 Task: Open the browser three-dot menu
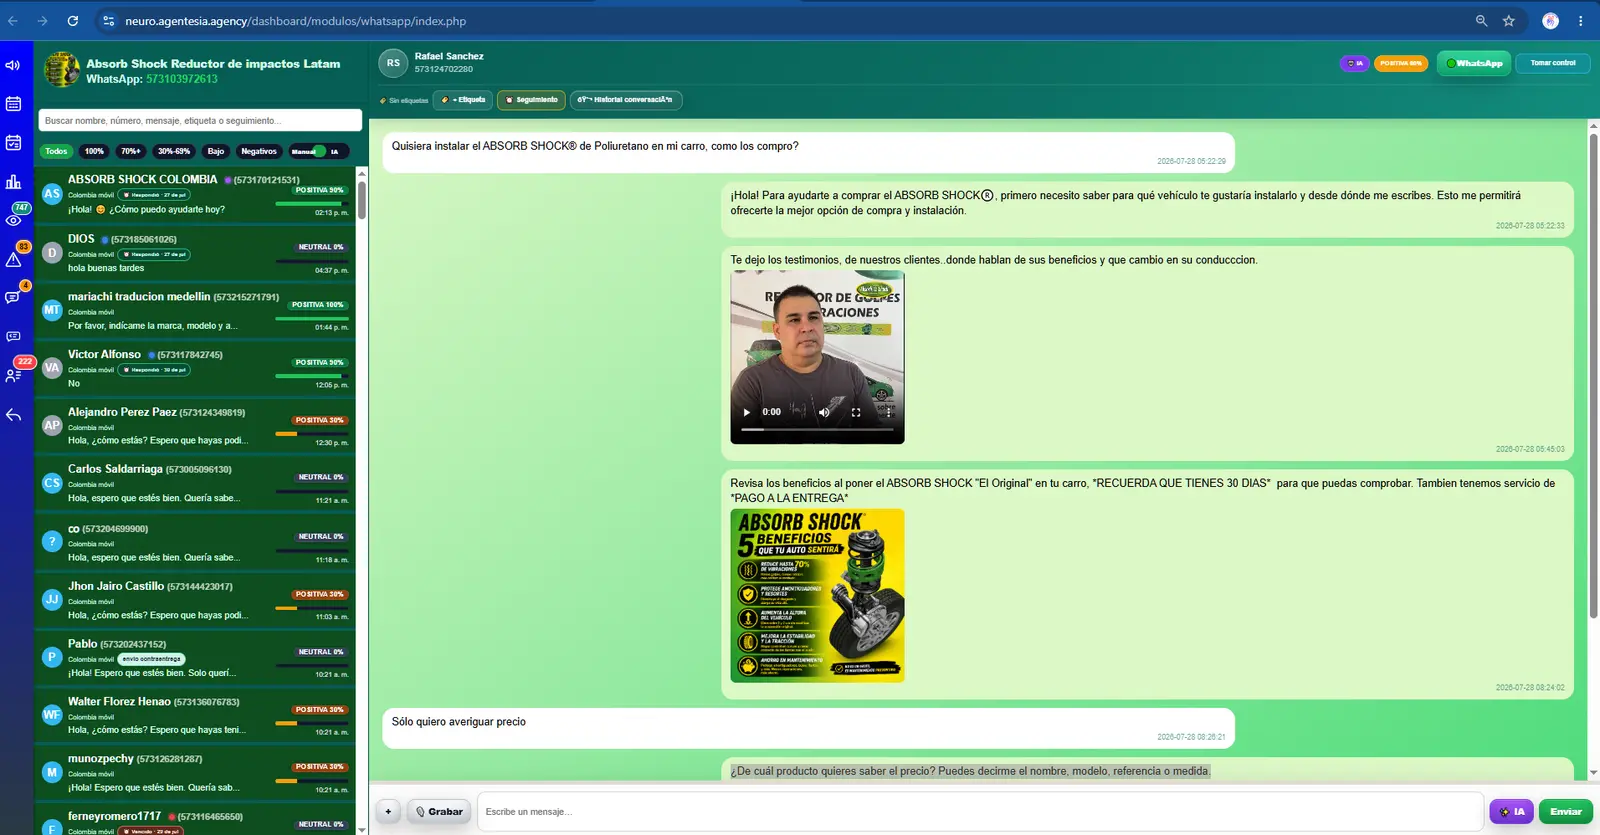point(1581,21)
